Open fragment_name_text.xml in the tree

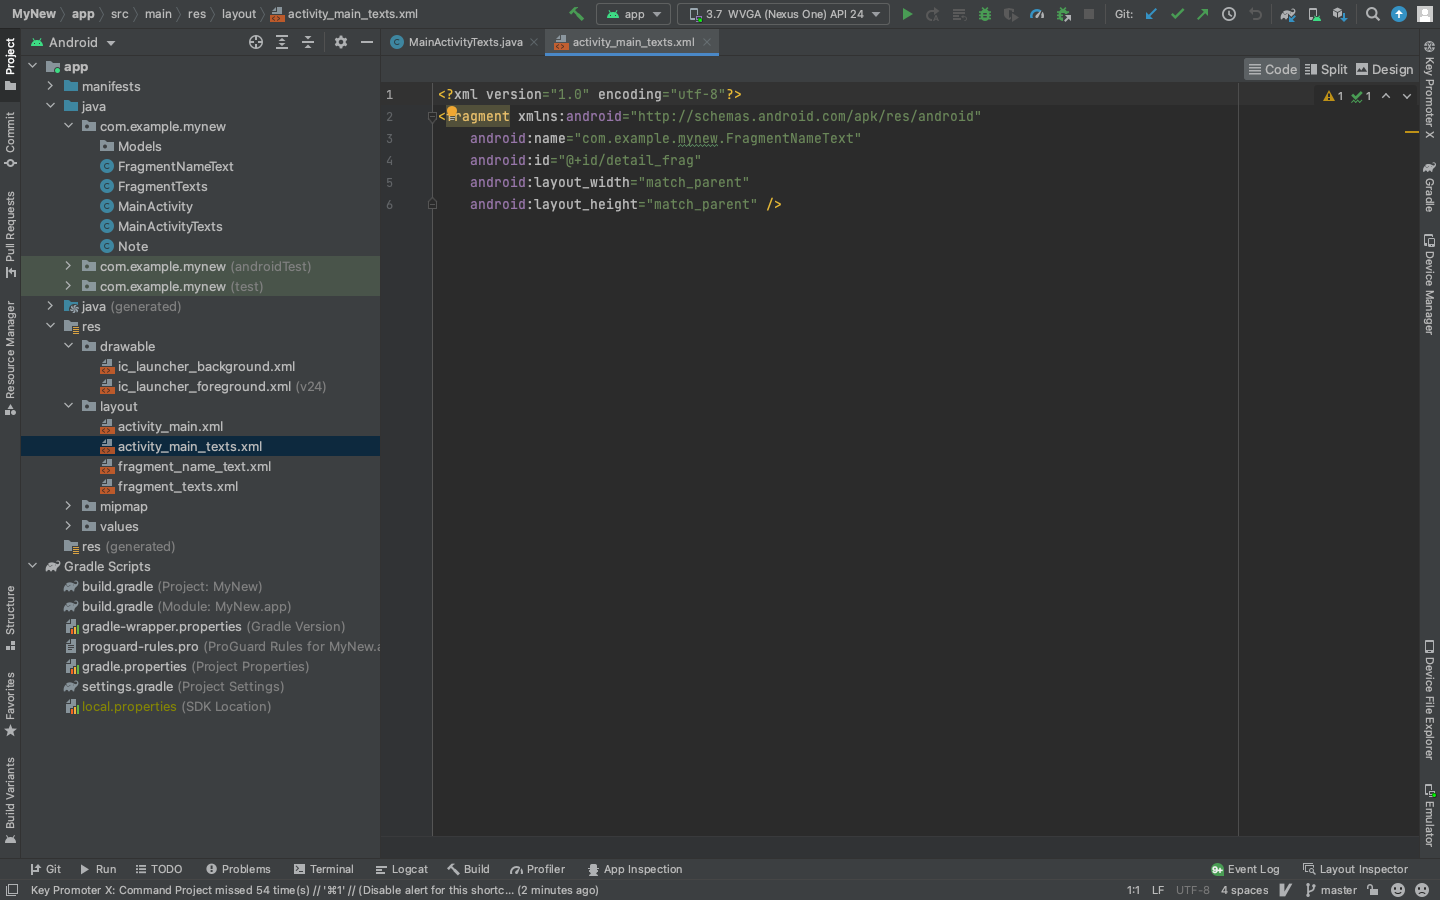click(194, 466)
